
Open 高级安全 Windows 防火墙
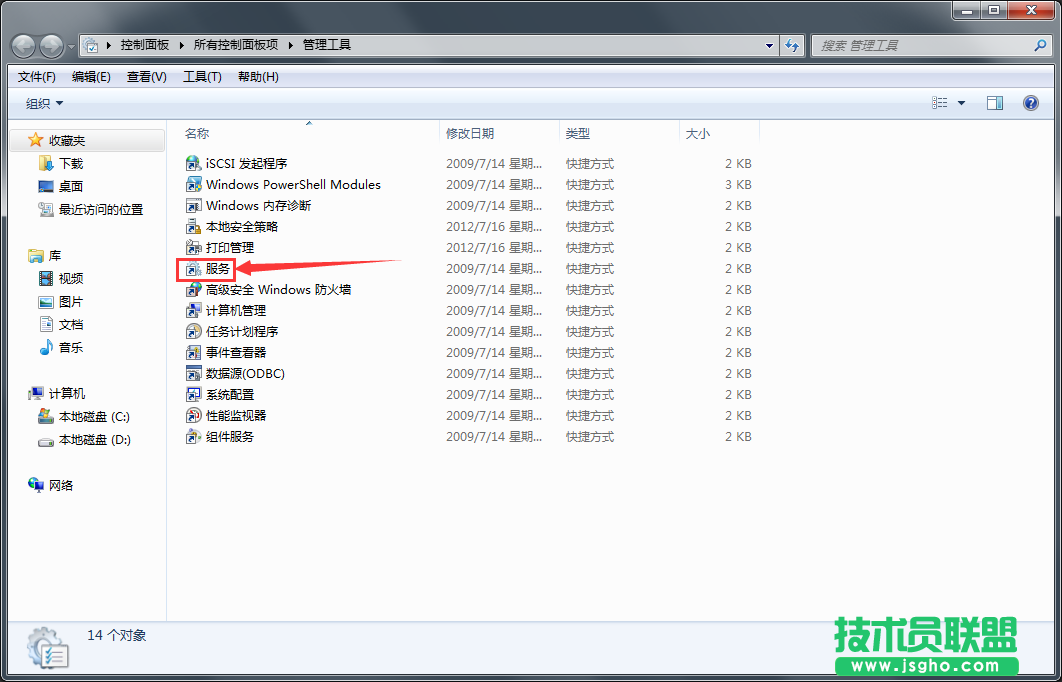coord(263,289)
